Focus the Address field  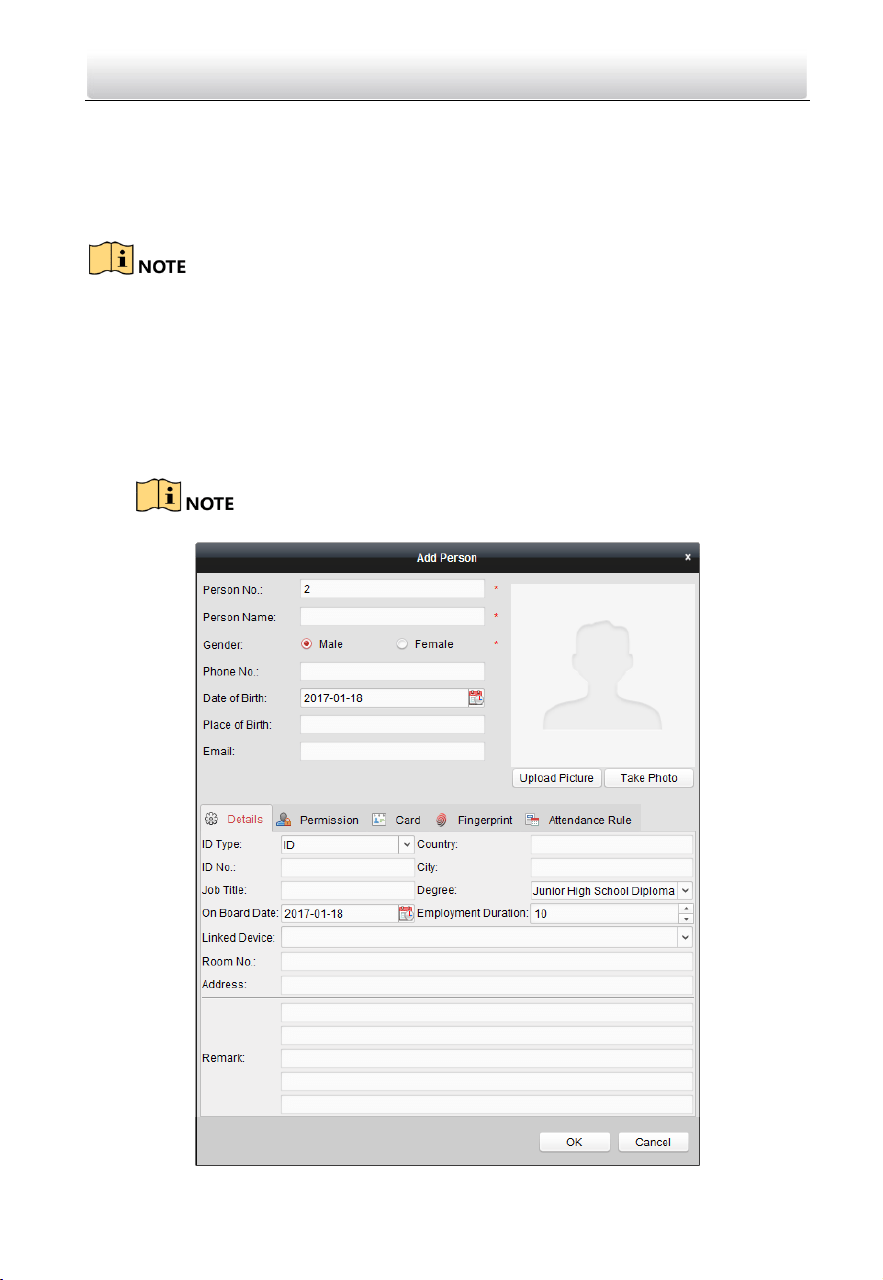coord(487,985)
